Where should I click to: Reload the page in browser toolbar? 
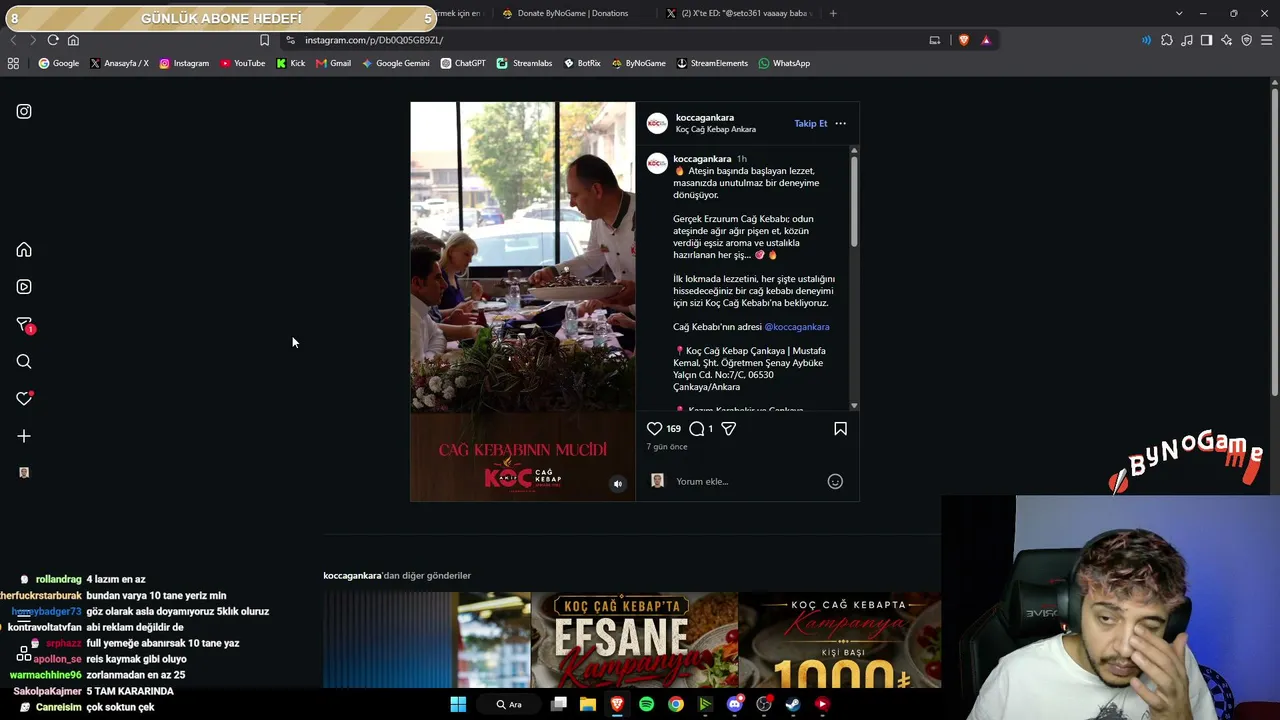coord(53,40)
